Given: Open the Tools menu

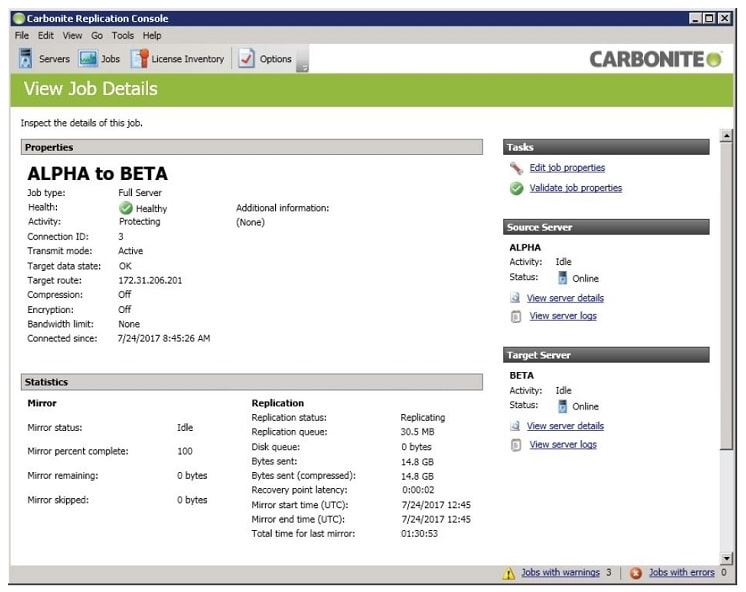Looking at the screenshot, I should point(122,35).
